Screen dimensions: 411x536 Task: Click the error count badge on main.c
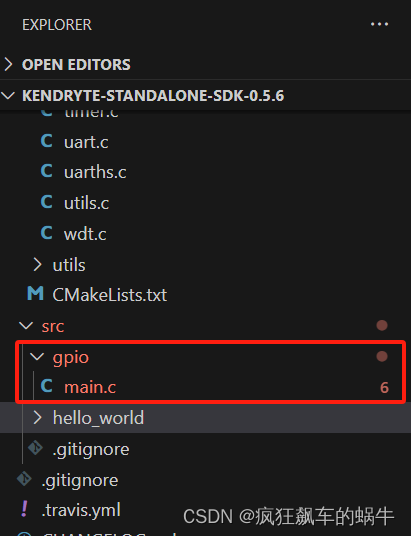pyautogui.click(x=384, y=388)
